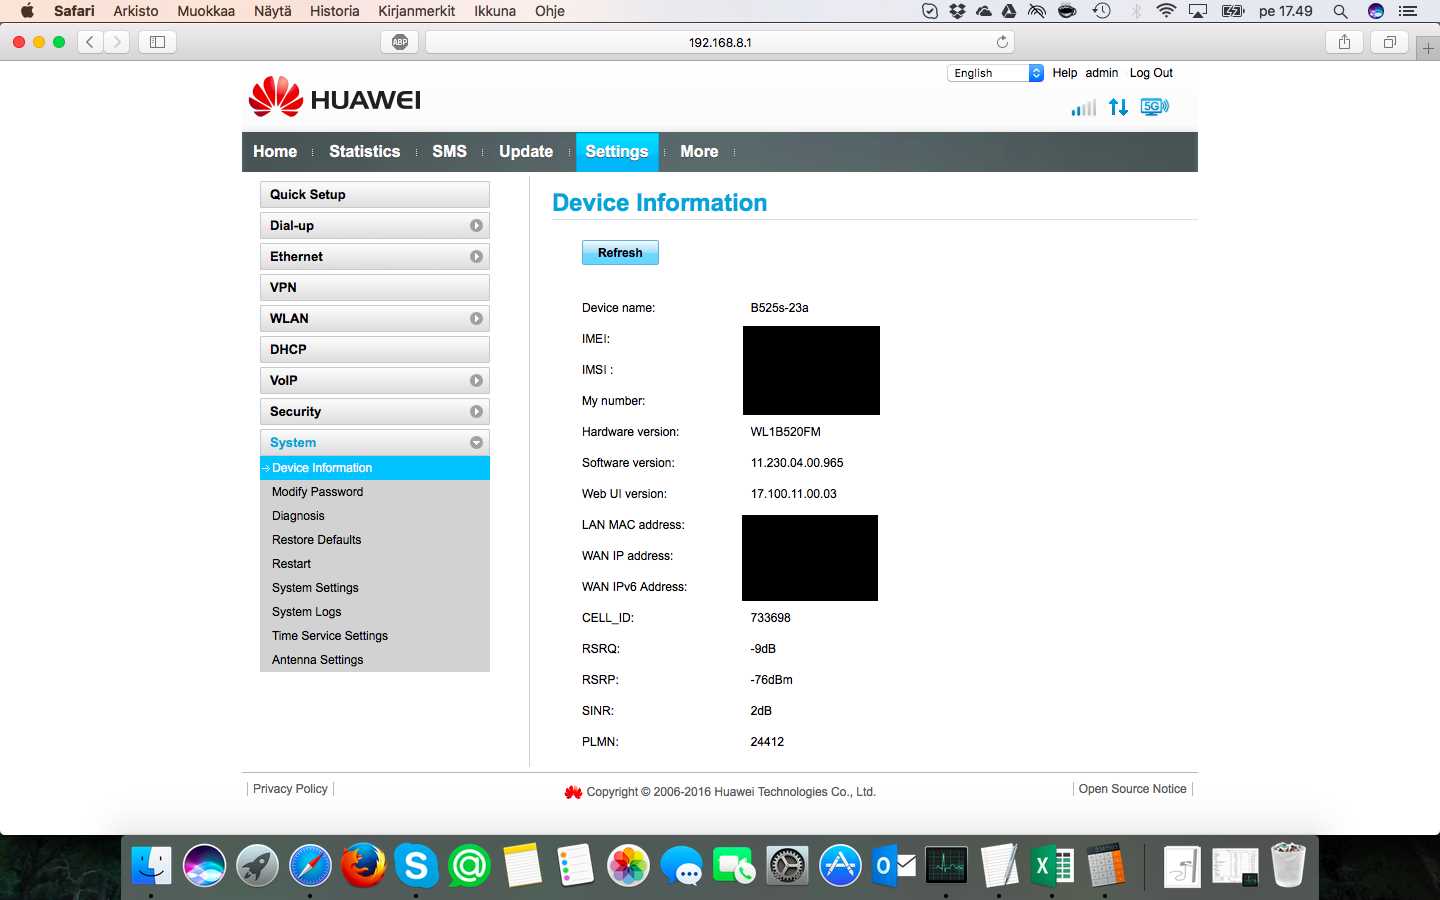Expand the WLAN sidebar section

pyautogui.click(x=375, y=319)
